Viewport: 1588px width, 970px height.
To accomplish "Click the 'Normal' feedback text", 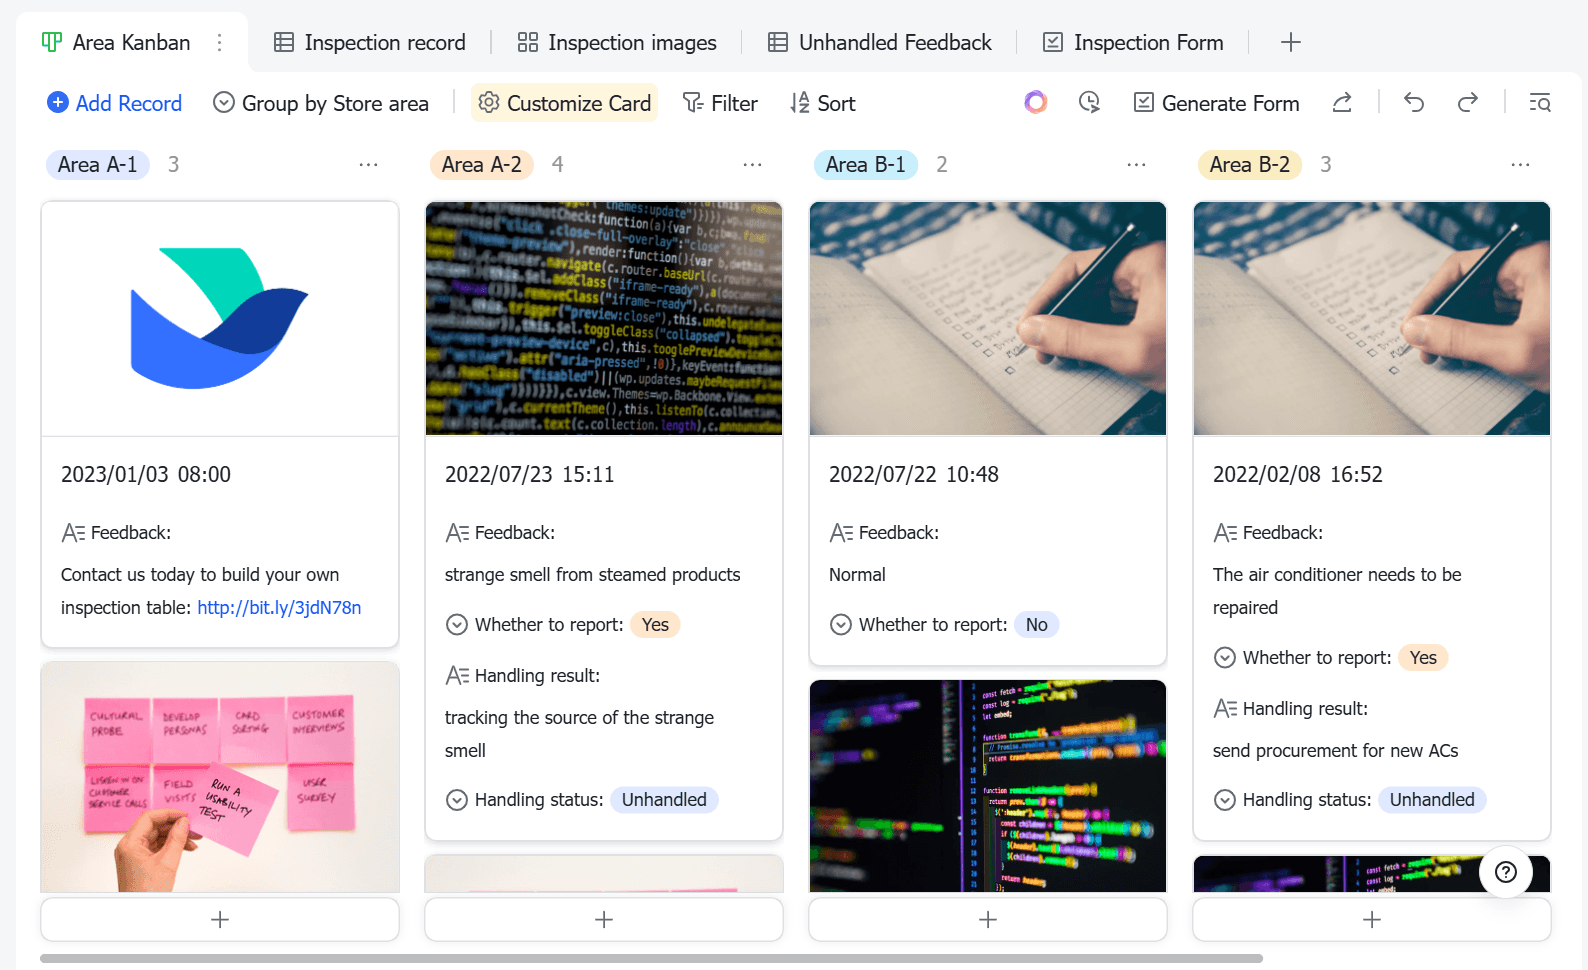I will click(857, 574).
